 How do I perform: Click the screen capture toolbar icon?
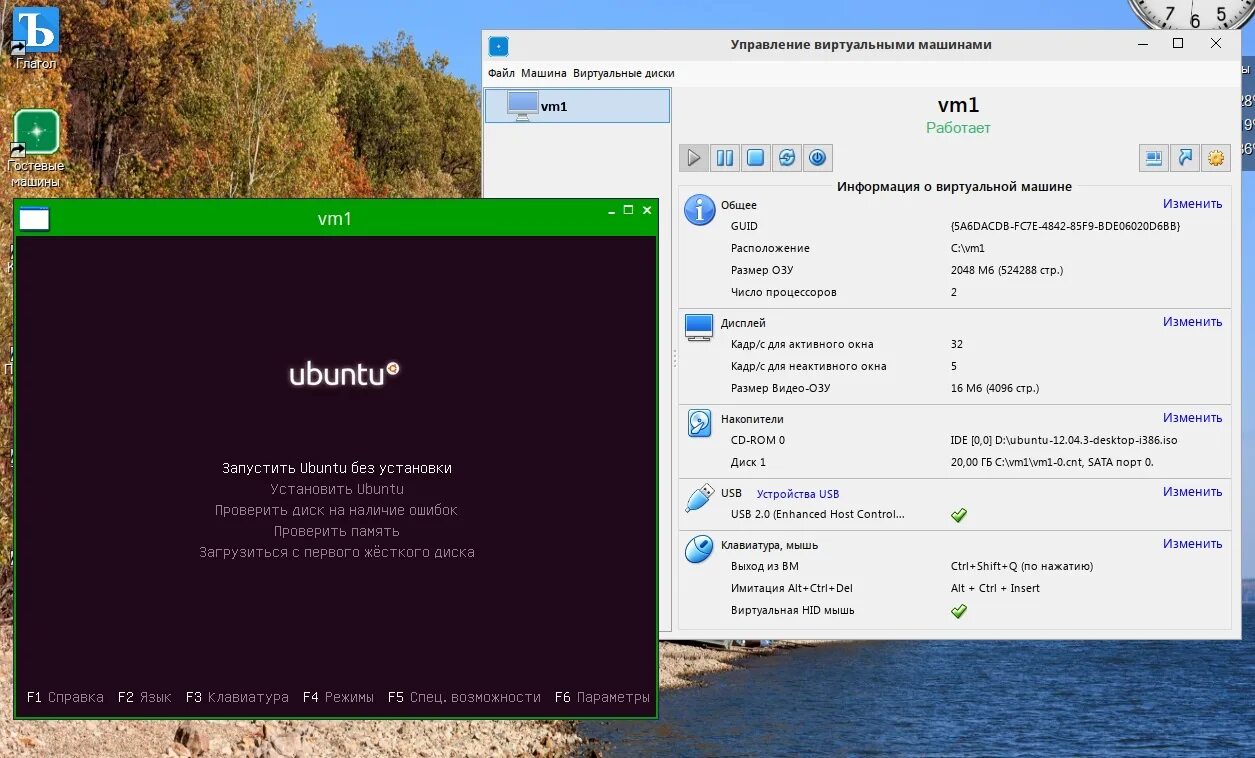pos(1152,157)
